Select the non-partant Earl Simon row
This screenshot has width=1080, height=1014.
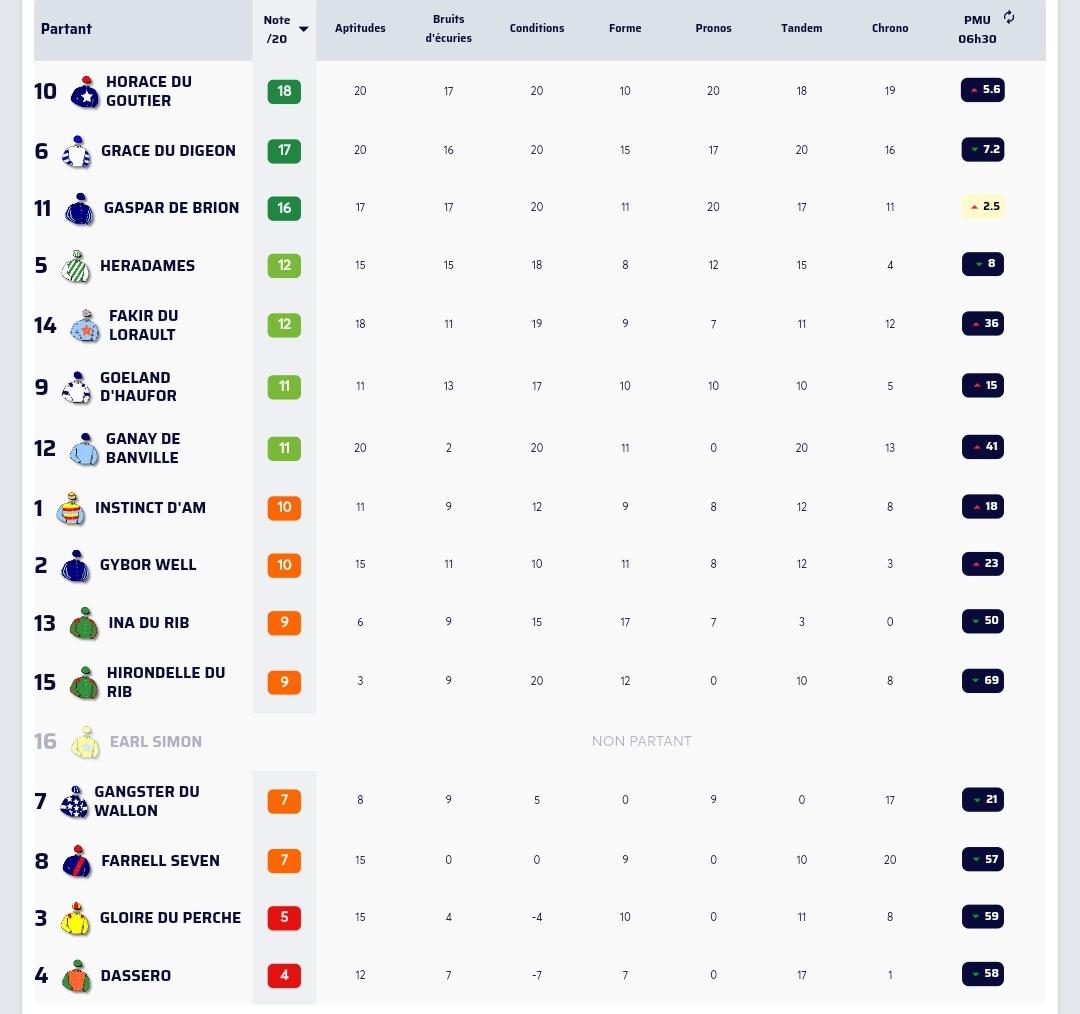tap(539, 742)
